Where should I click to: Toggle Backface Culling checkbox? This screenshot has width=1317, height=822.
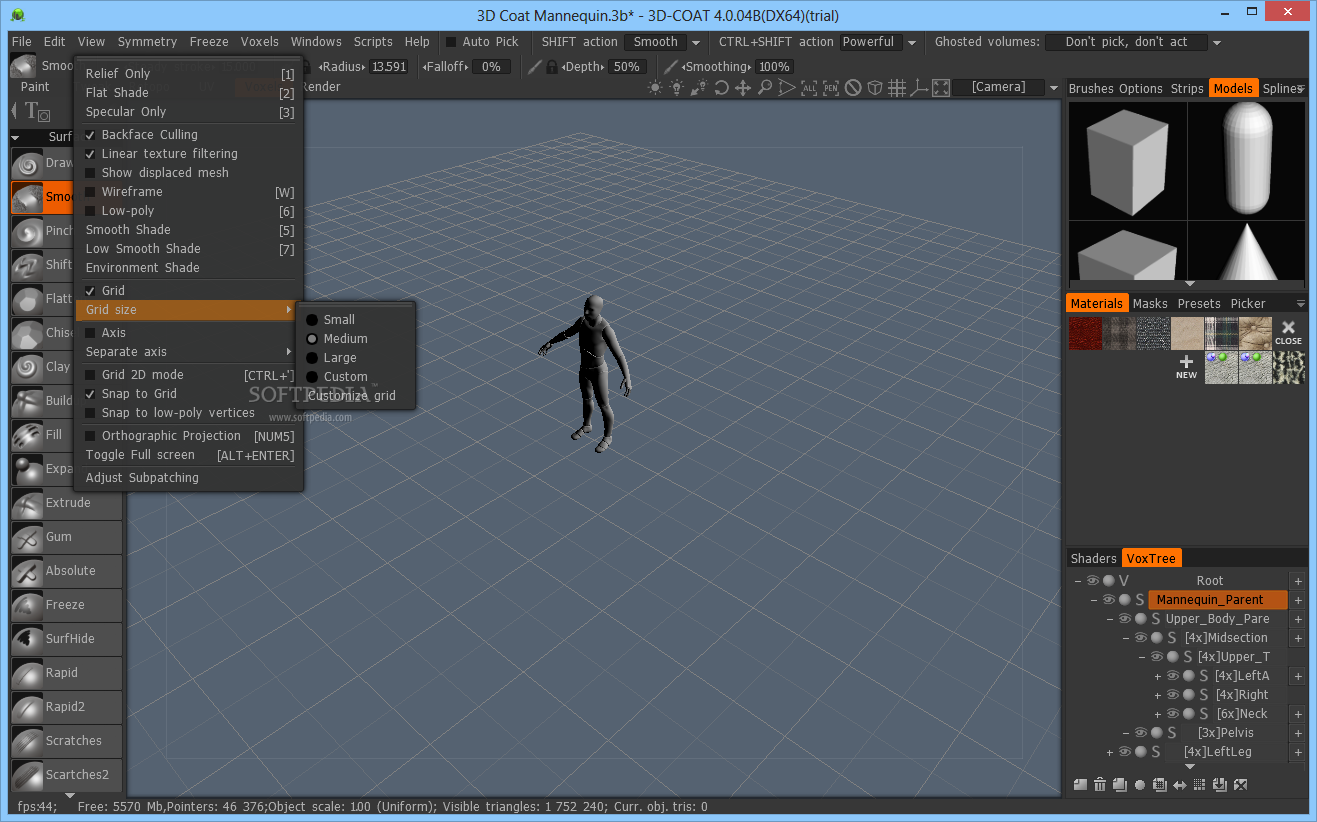click(x=91, y=135)
